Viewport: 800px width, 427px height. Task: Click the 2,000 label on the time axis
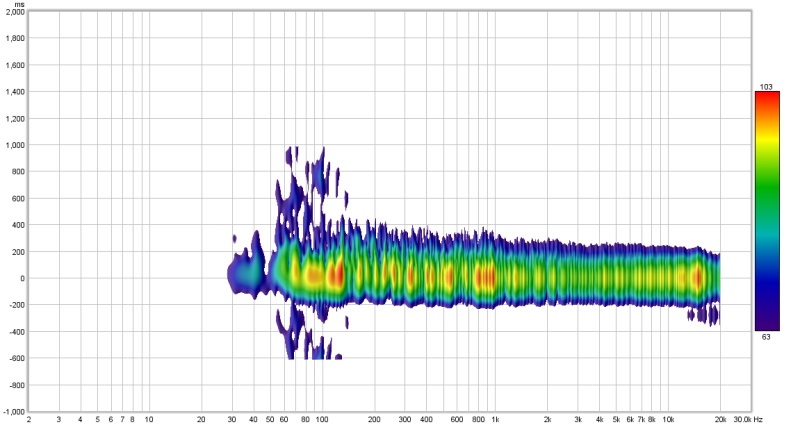pos(15,12)
